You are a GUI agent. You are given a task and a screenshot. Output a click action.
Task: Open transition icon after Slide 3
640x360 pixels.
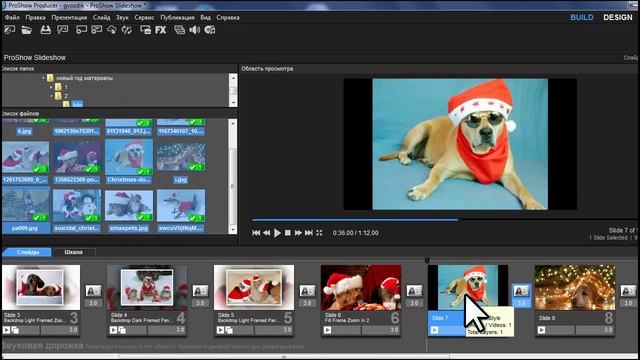[93, 291]
